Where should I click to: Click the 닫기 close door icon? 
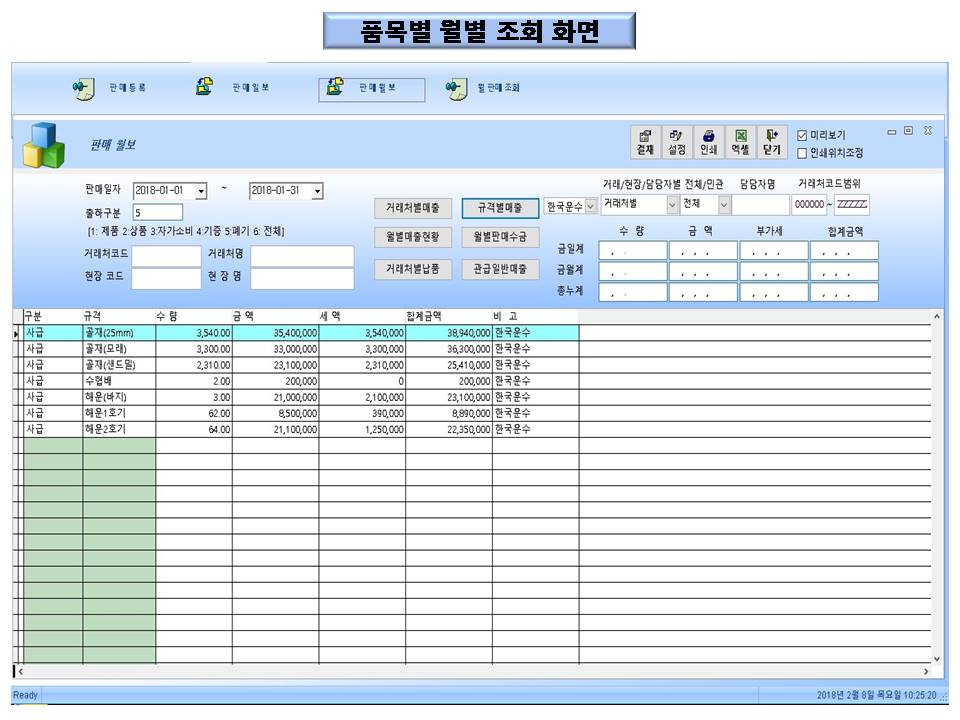[x=771, y=142]
